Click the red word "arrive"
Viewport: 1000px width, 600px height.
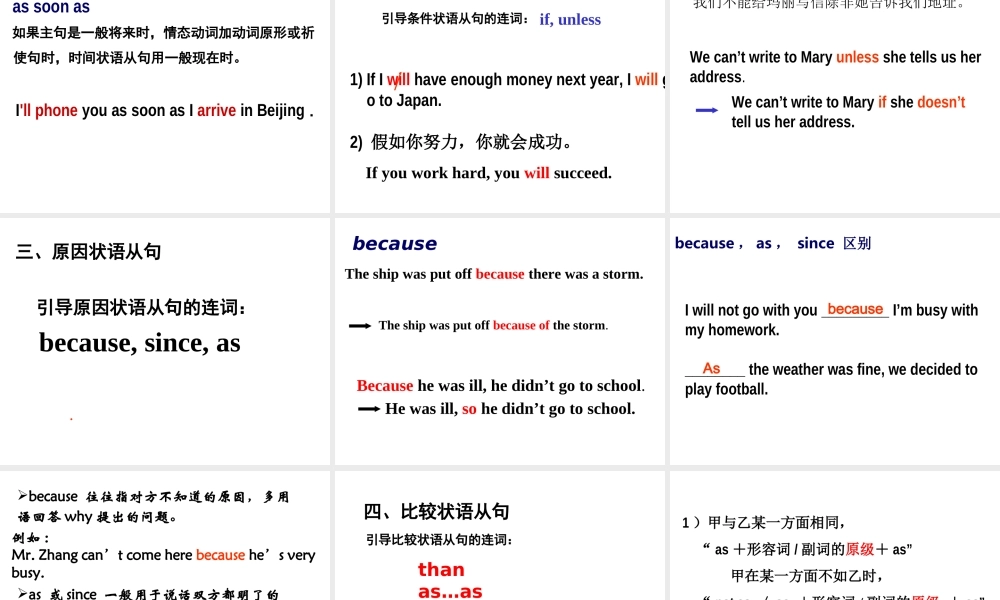[x=216, y=110]
